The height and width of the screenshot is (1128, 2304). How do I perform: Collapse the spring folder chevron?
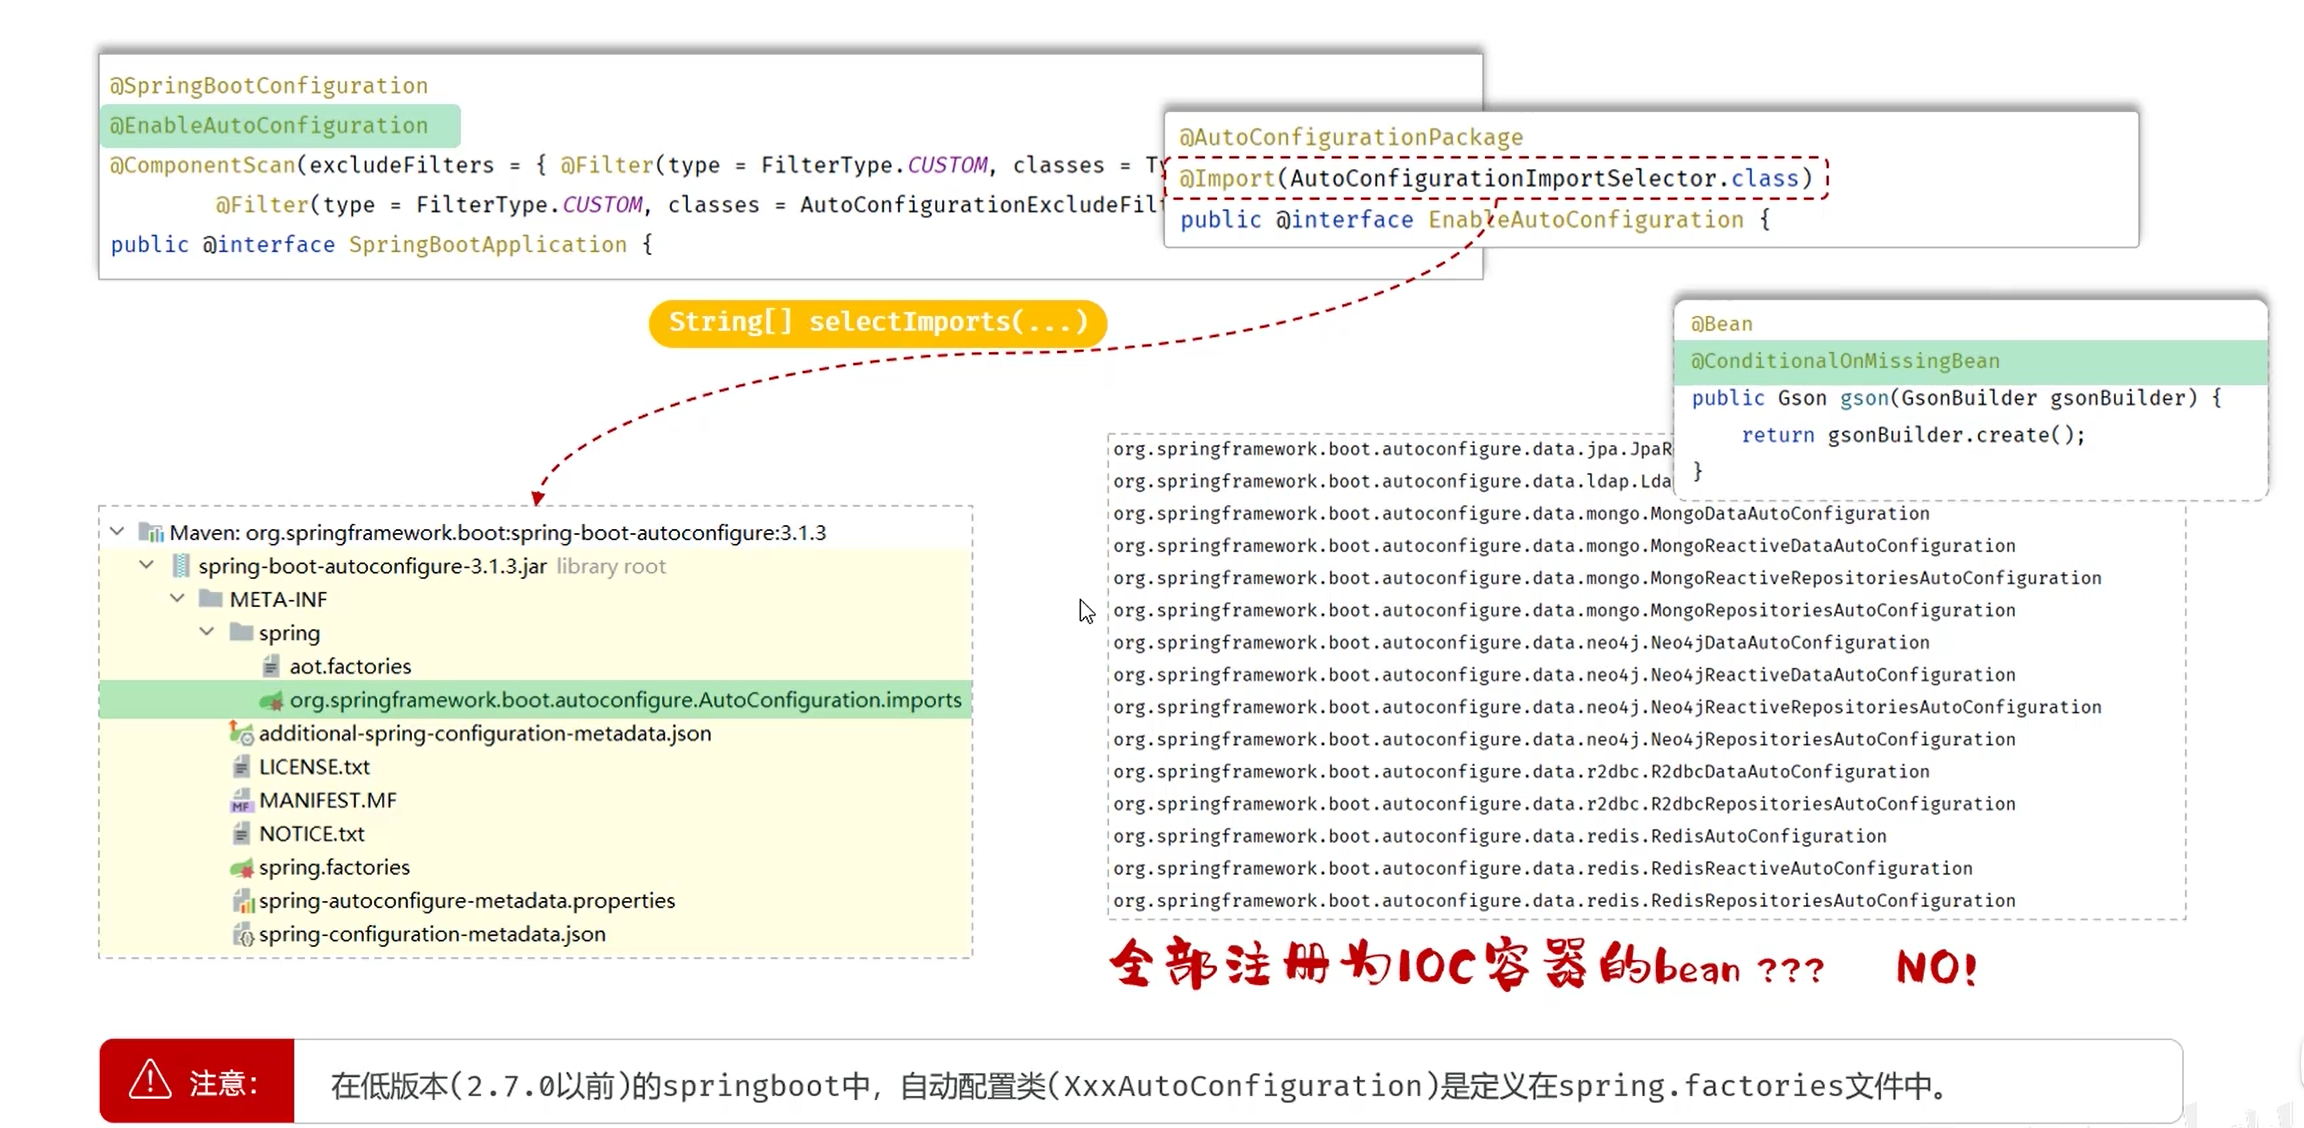[x=207, y=632]
